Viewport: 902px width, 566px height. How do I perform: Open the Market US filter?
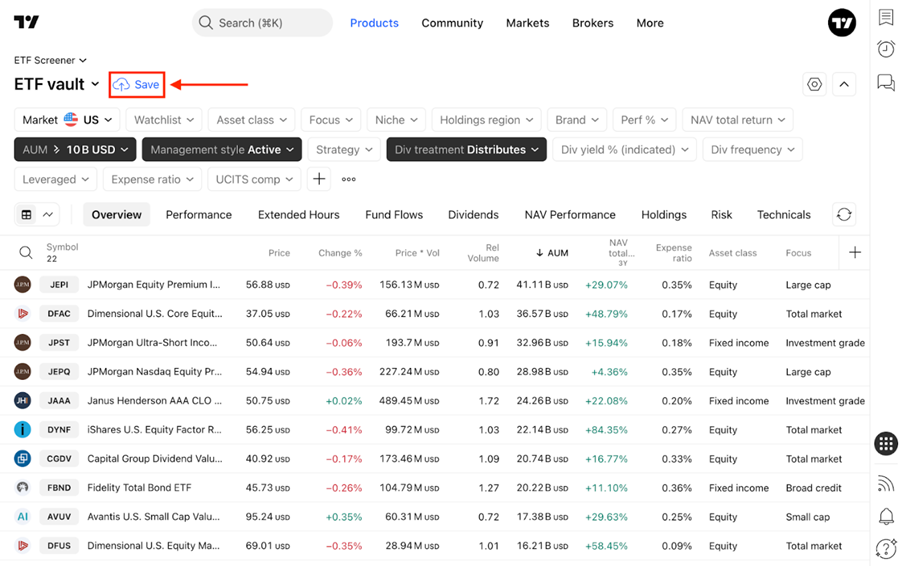tap(67, 120)
